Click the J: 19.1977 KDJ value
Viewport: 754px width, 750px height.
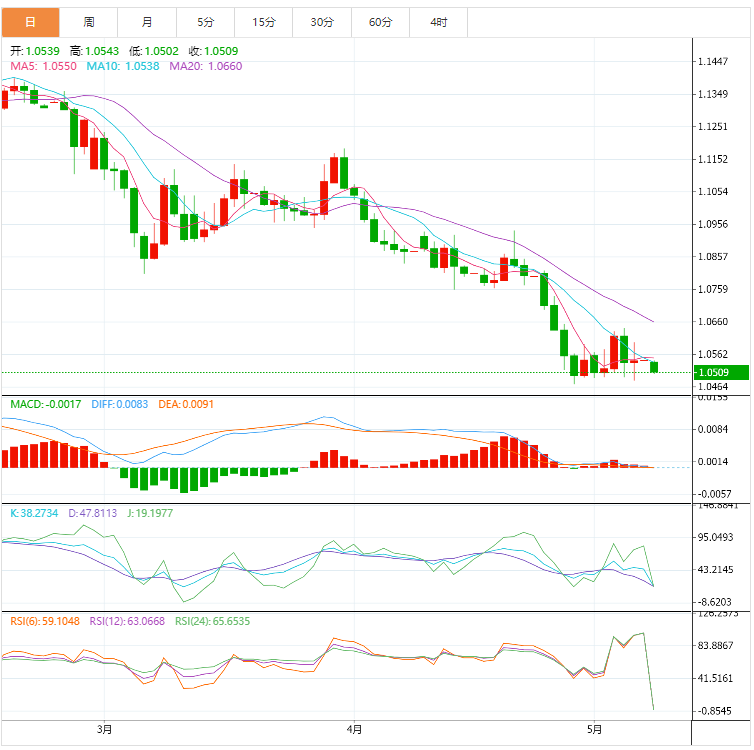[150, 513]
